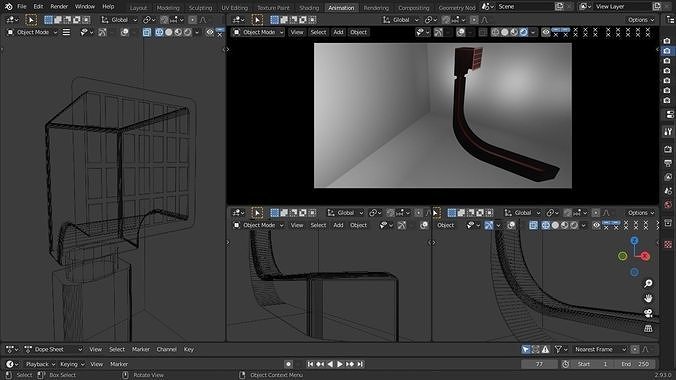Toggle X-ray in the left viewport
The width and height of the screenshot is (676, 380).
click(x=147, y=32)
